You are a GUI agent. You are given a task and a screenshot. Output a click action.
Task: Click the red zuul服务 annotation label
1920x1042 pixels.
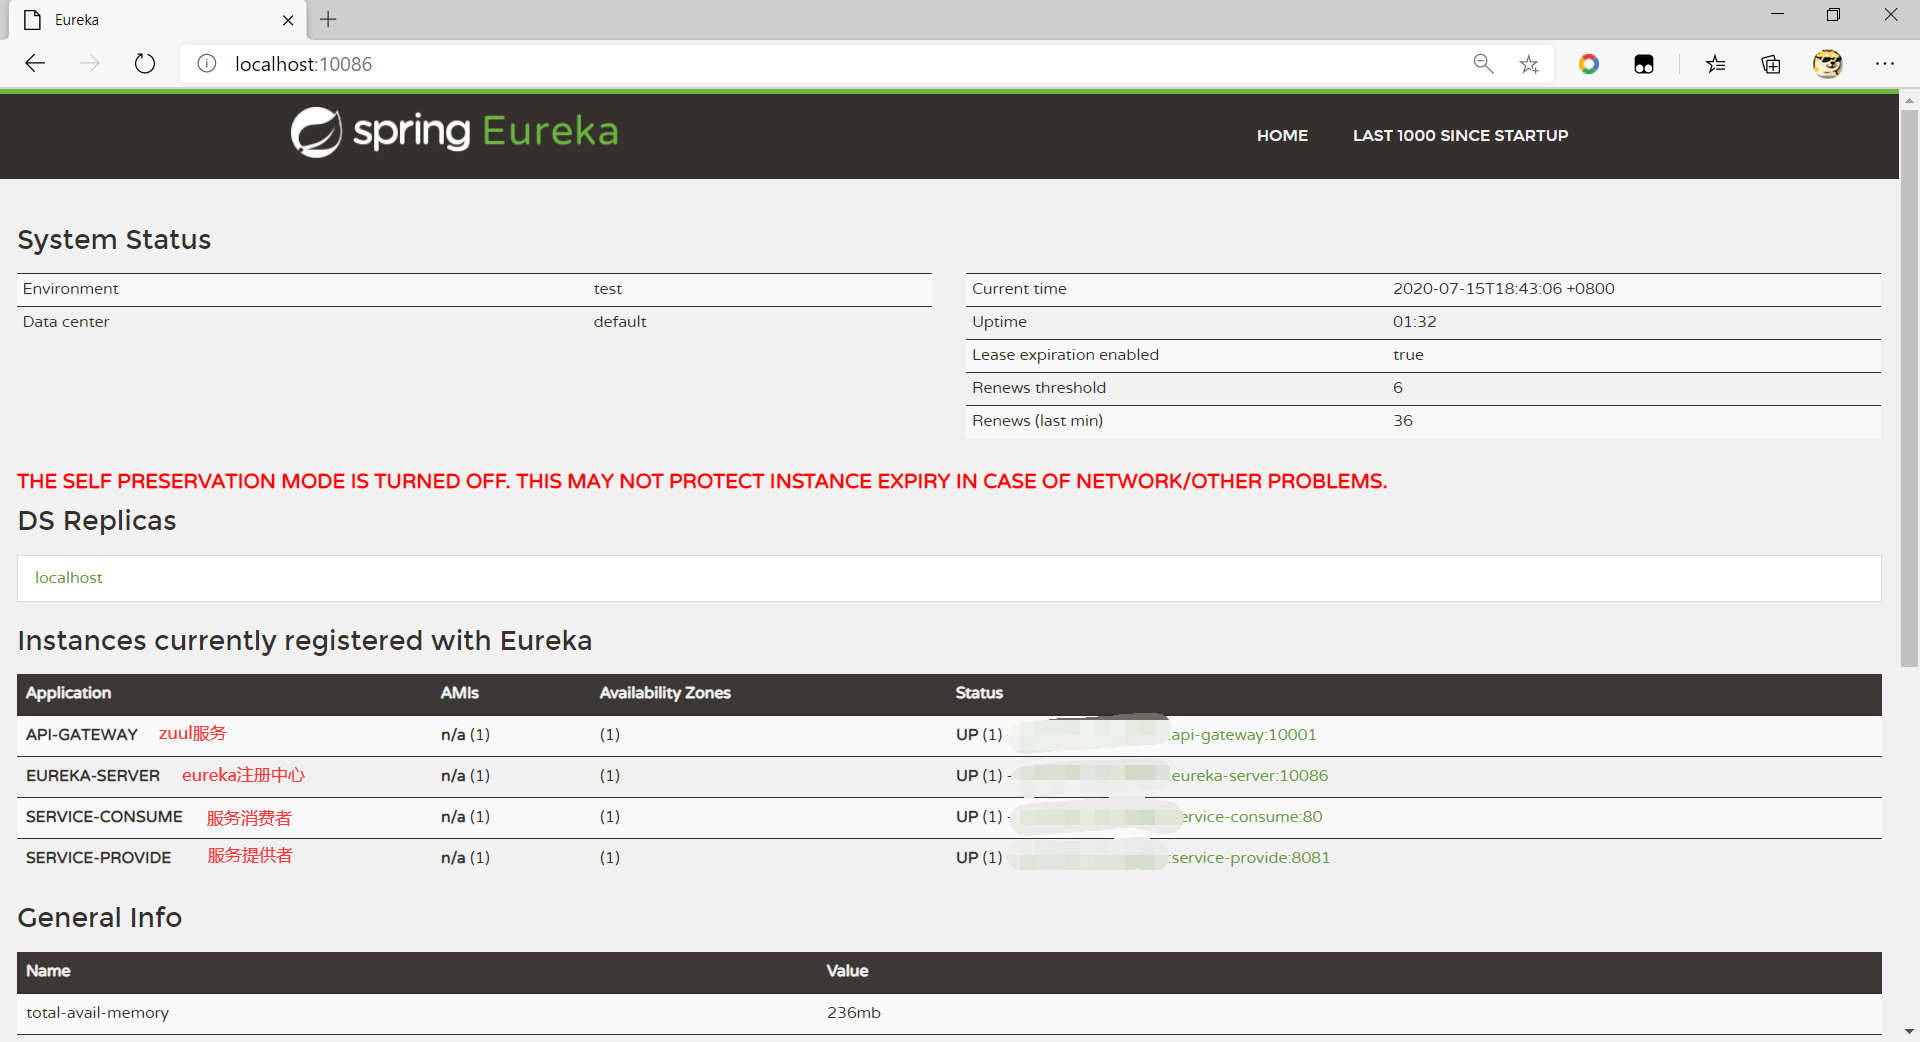(192, 734)
